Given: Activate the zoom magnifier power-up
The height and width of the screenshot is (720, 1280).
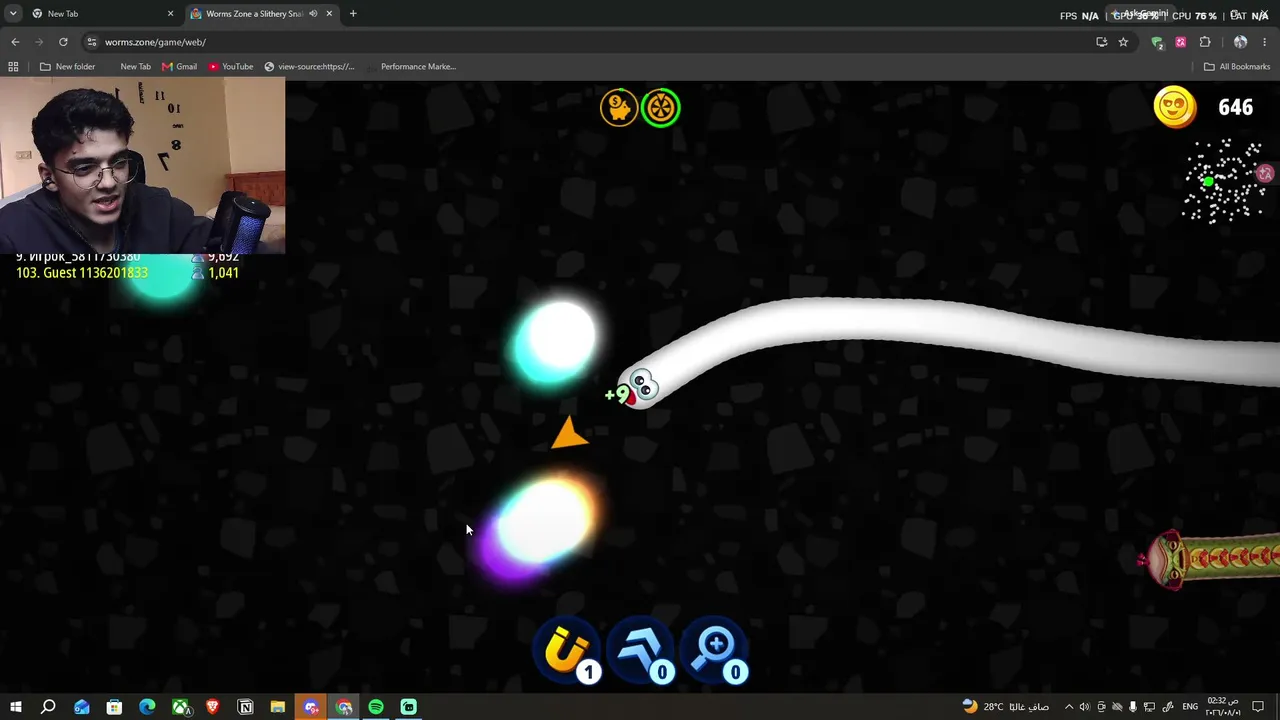Looking at the screenshot, I should pos(717,652).
